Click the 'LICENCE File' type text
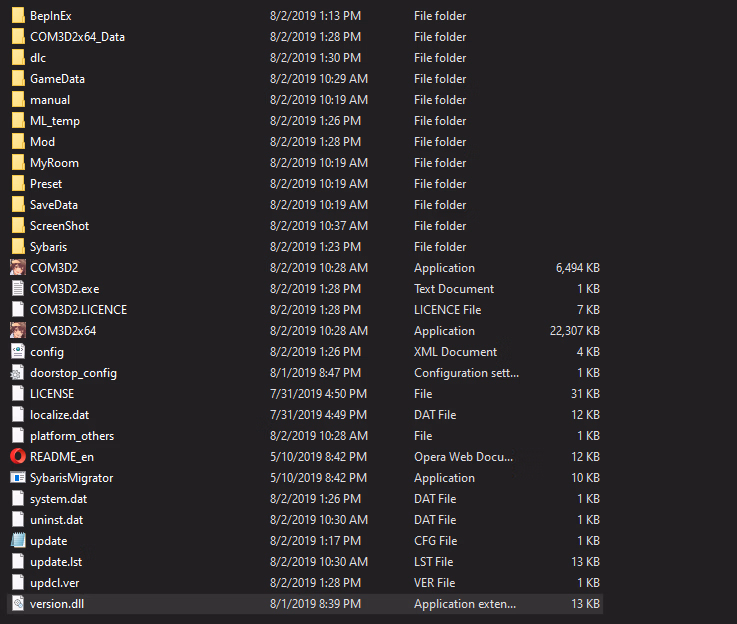The width and height of the screenshot is (737, 624). [447, 310]
